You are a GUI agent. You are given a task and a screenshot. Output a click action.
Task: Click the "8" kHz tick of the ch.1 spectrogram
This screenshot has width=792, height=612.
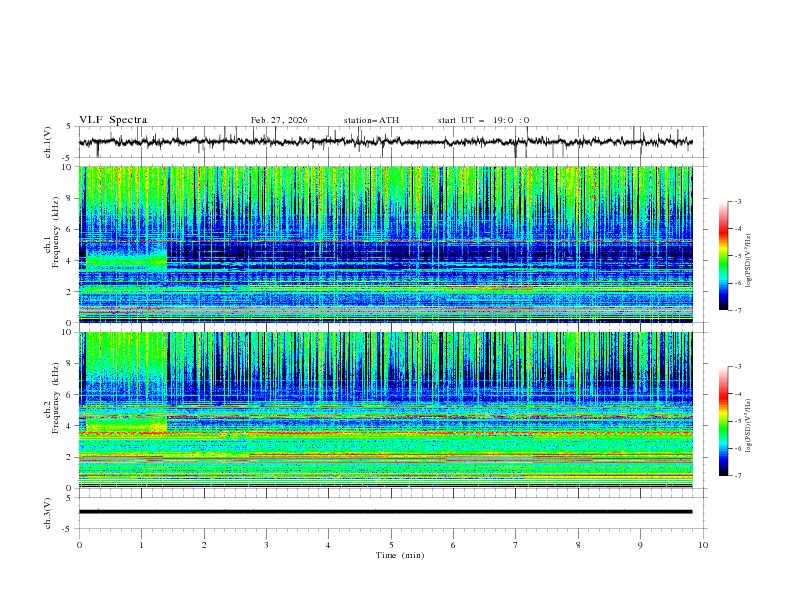point(70,198)
